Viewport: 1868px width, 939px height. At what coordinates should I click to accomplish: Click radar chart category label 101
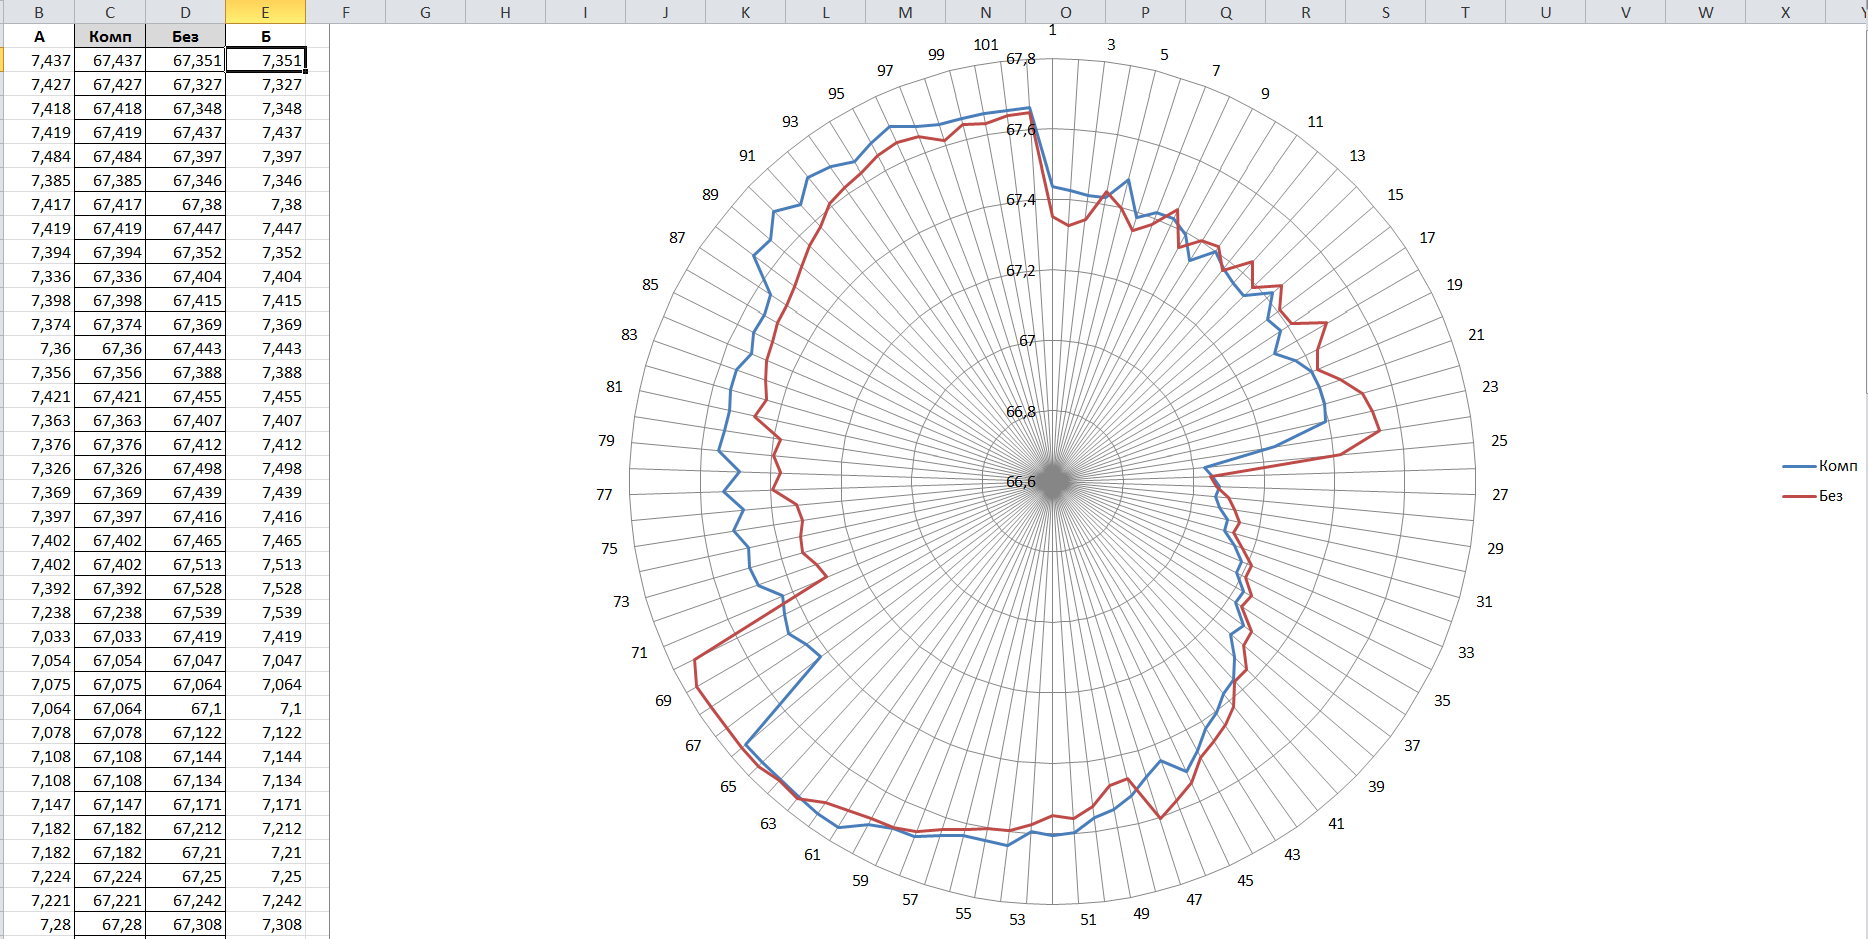[x=986, y=44]
